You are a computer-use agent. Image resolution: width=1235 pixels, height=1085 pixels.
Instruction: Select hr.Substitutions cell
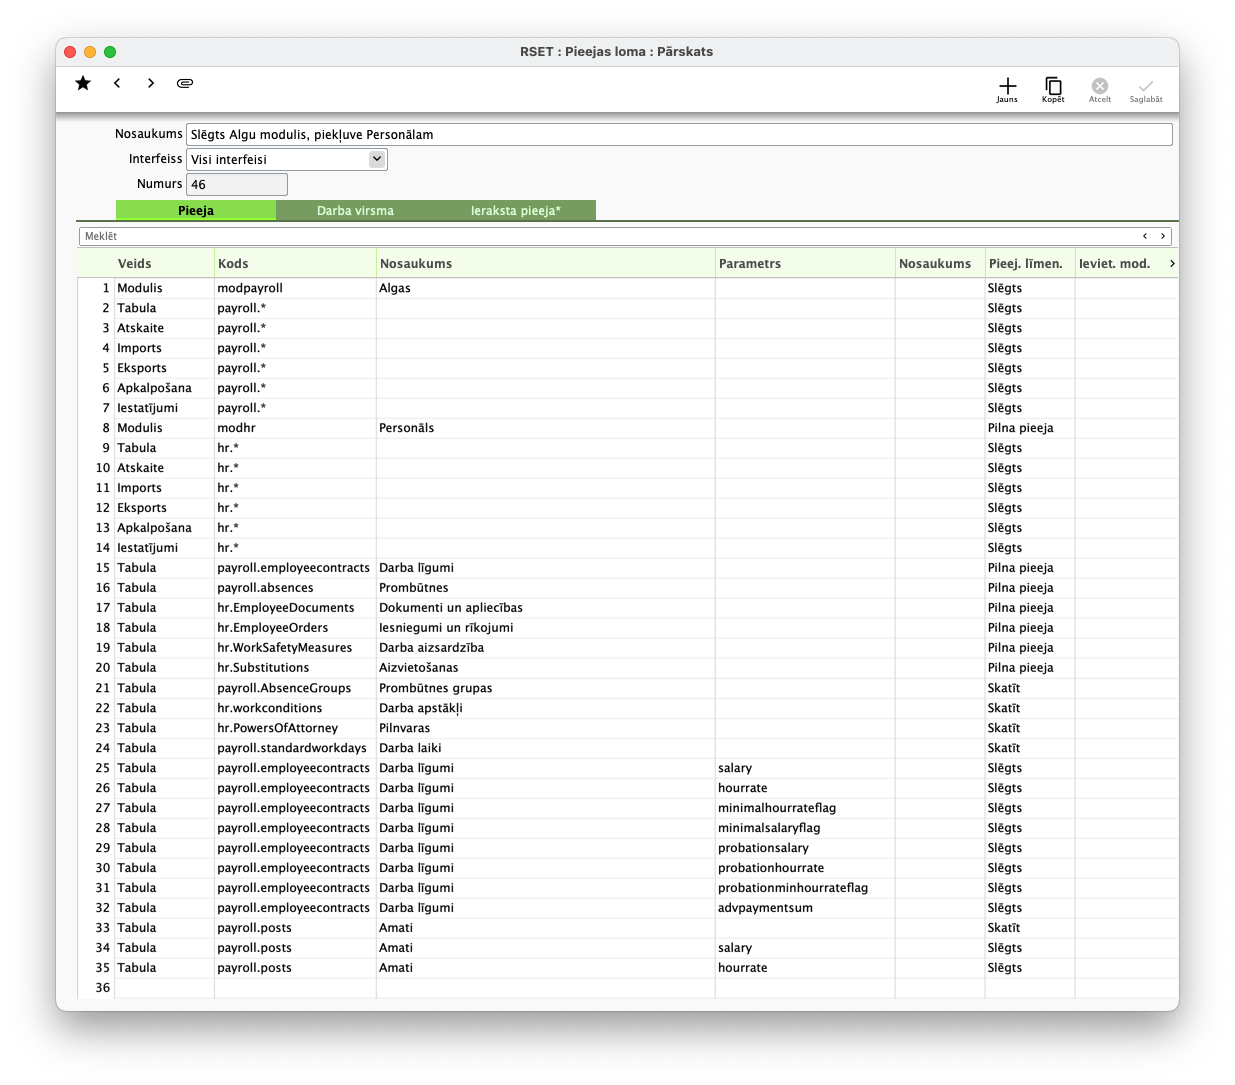(x=295, y=668)
